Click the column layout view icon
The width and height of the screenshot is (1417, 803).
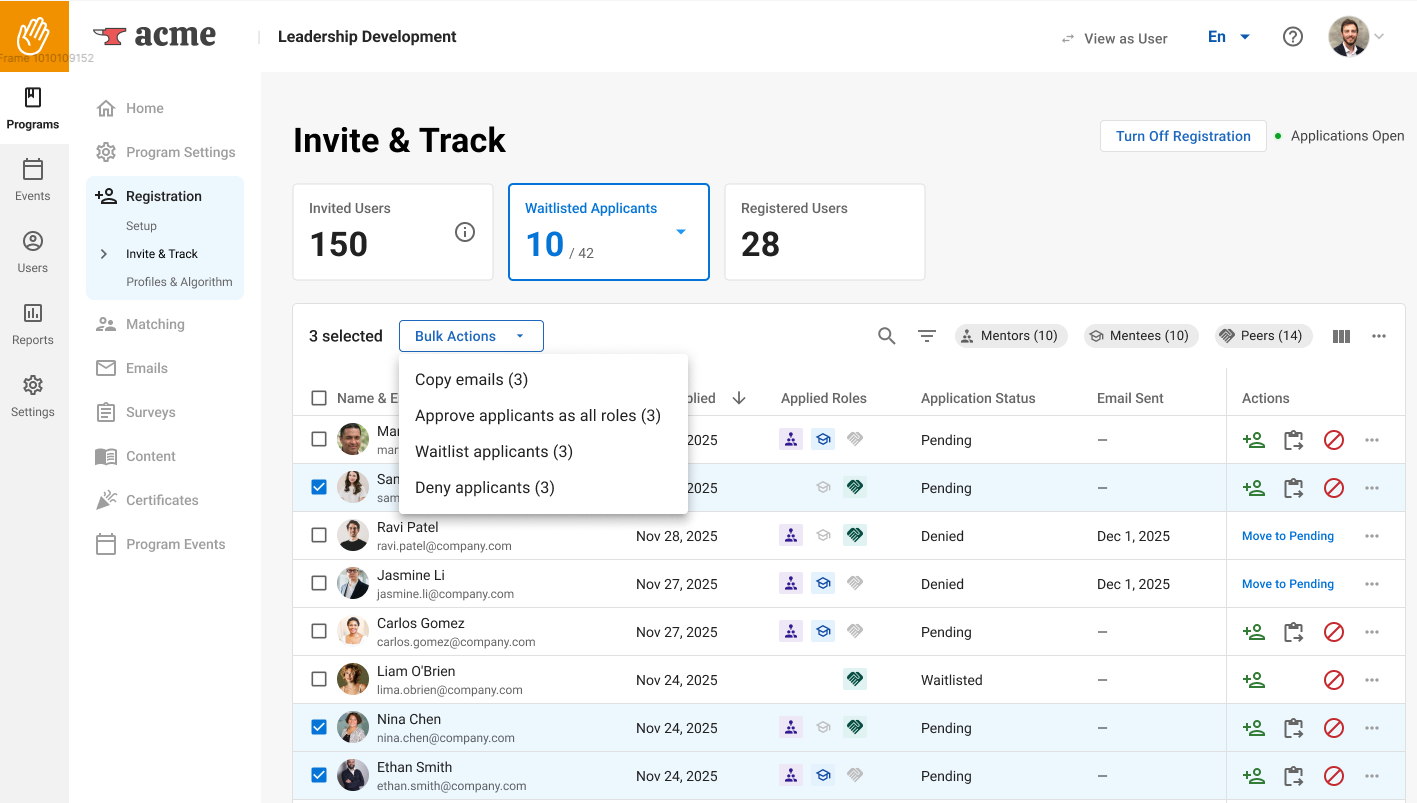point(1341,336)
